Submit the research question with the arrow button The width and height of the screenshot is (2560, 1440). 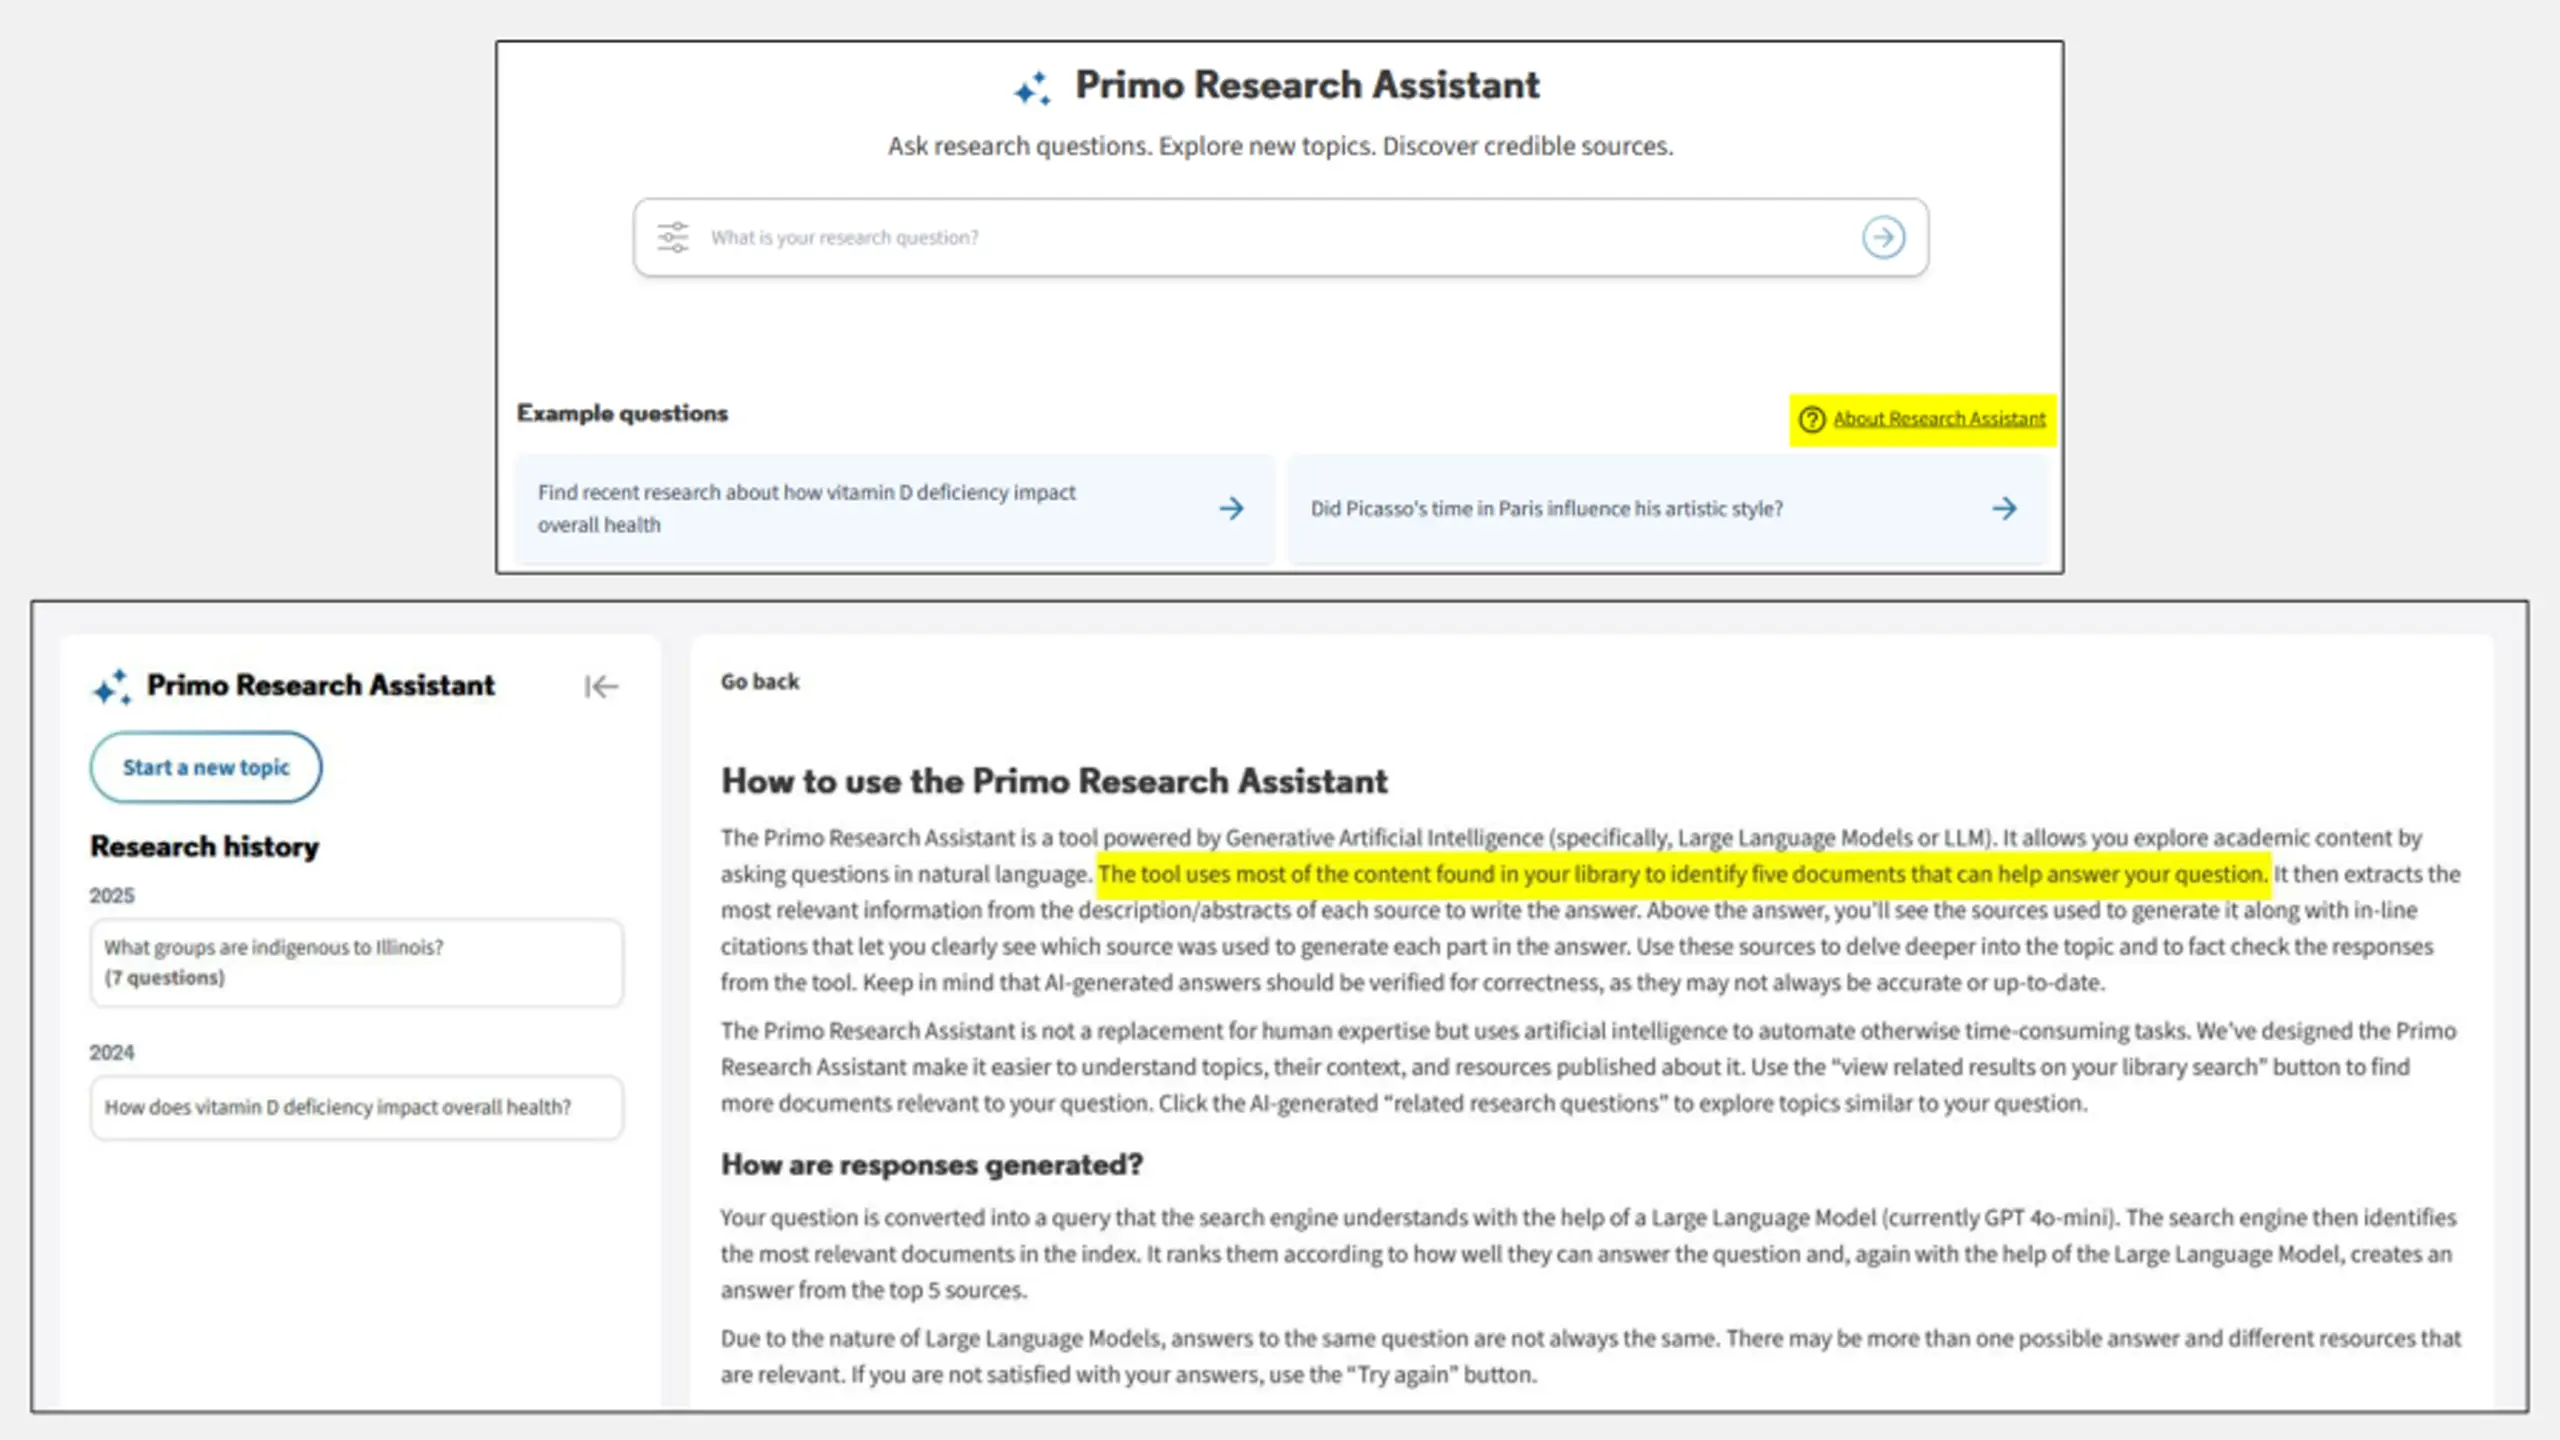tap(1883, 237)
